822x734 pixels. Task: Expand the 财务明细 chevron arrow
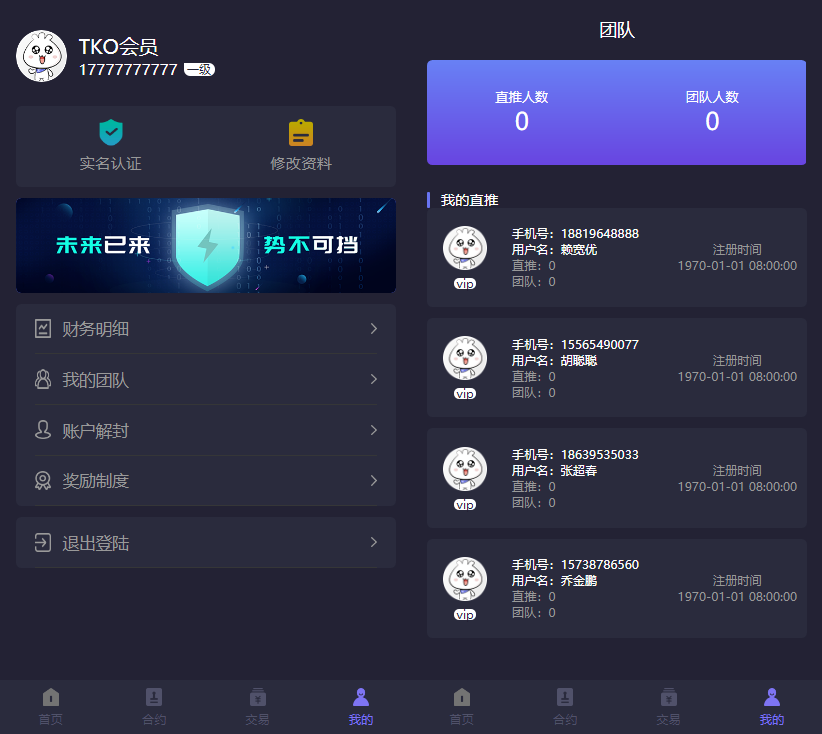pyautogui.click(x=374, y=329)
